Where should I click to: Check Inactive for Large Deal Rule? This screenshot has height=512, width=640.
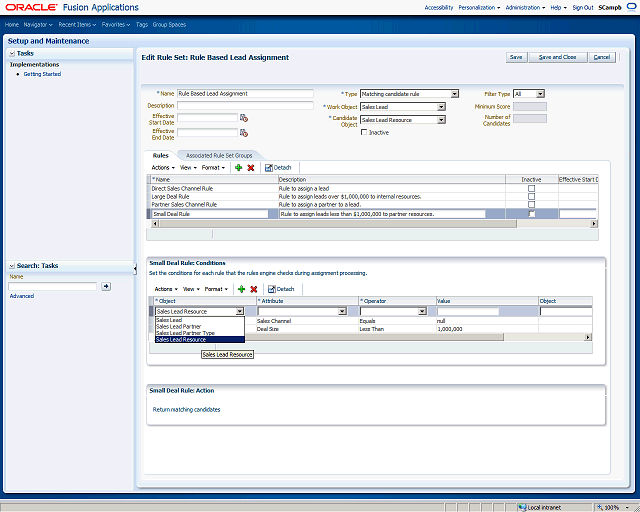[531, 196]
